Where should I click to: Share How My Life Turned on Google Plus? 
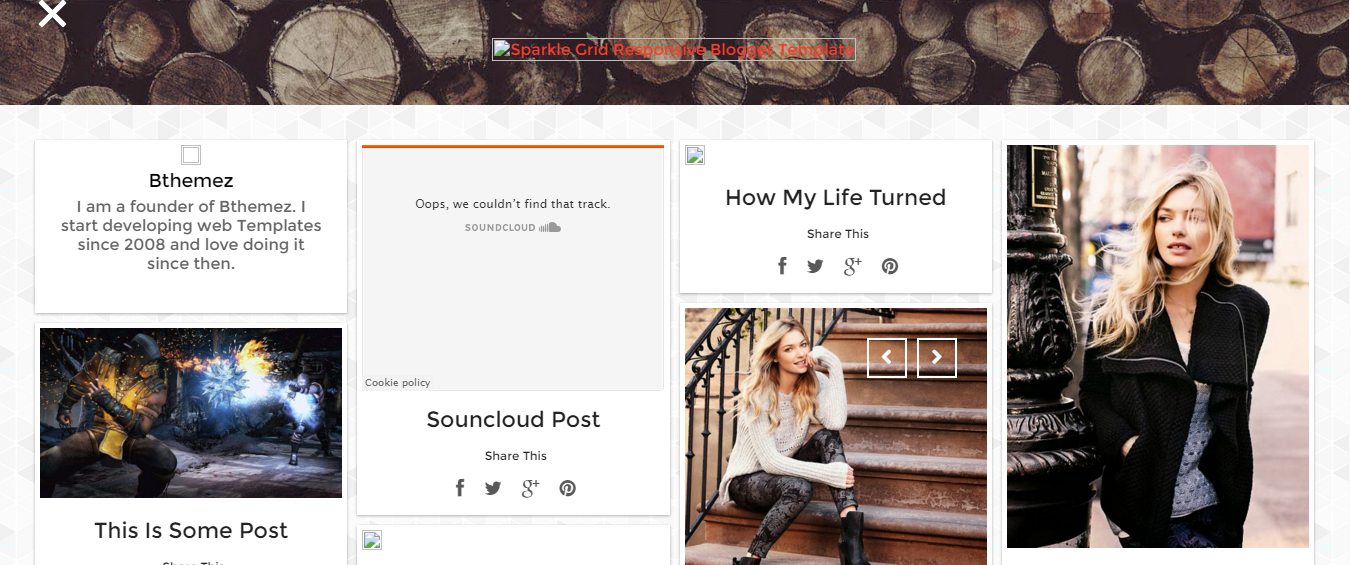[x=852, y=266]
